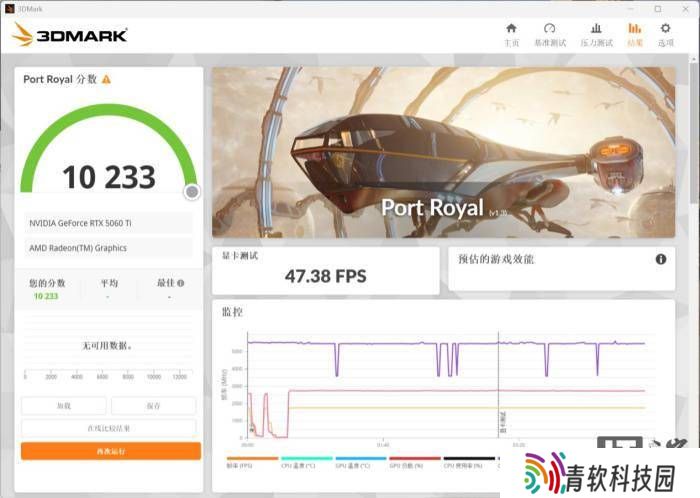700x498 pixels.
Task: Click the vertical marker line in monitoring graph
Action: [x=498, y=385]
